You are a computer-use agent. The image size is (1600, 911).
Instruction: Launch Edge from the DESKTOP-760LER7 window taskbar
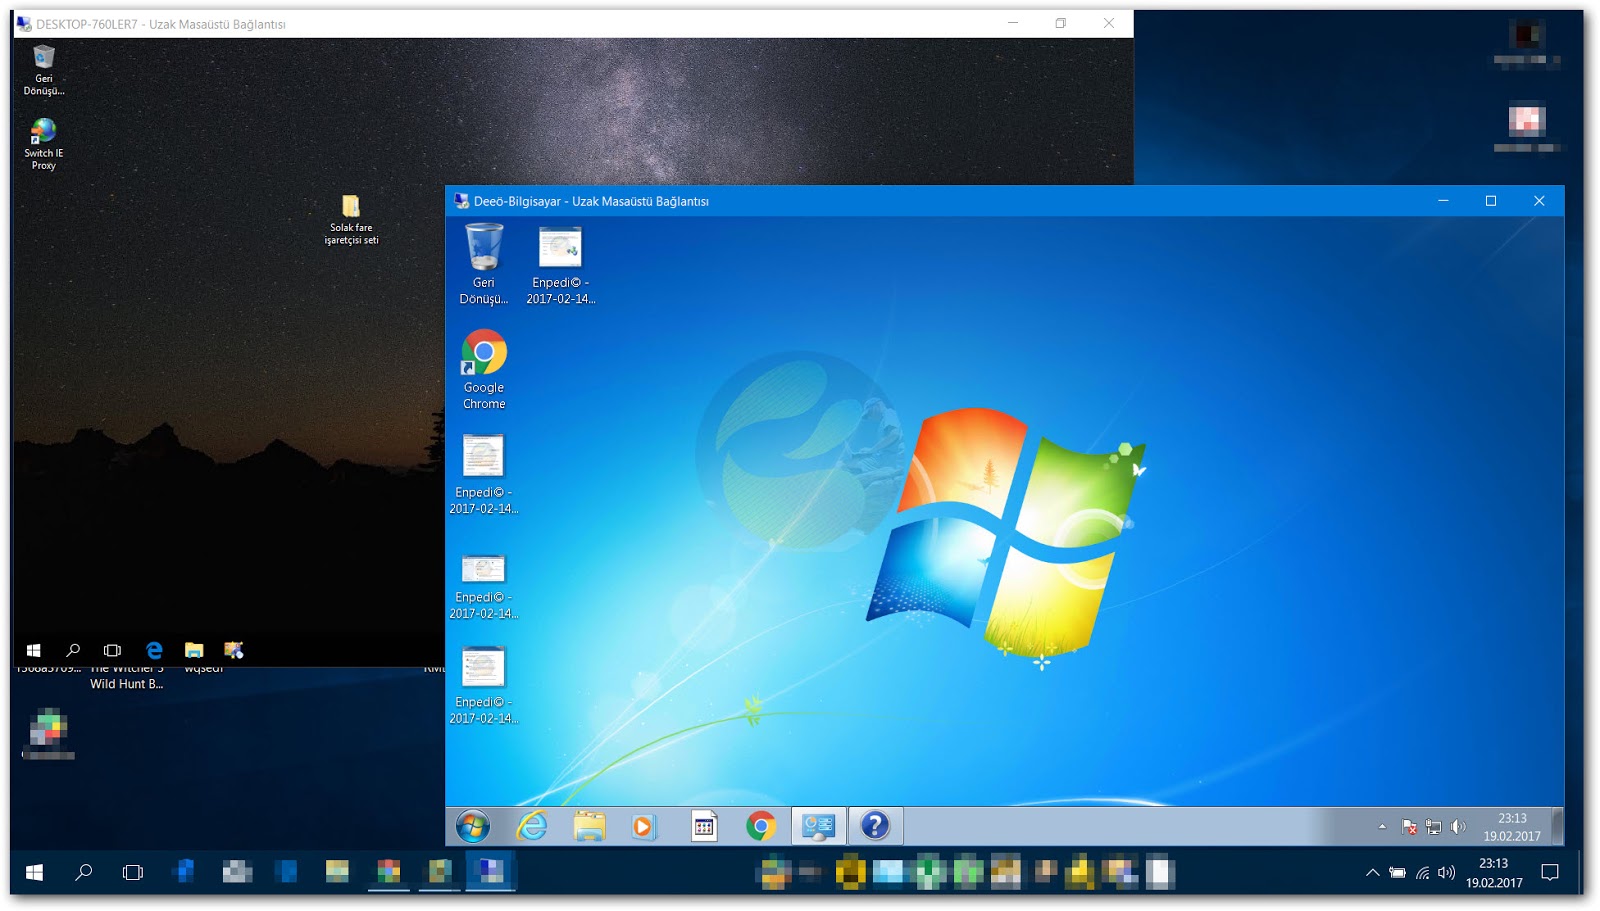tap(154, 650)
